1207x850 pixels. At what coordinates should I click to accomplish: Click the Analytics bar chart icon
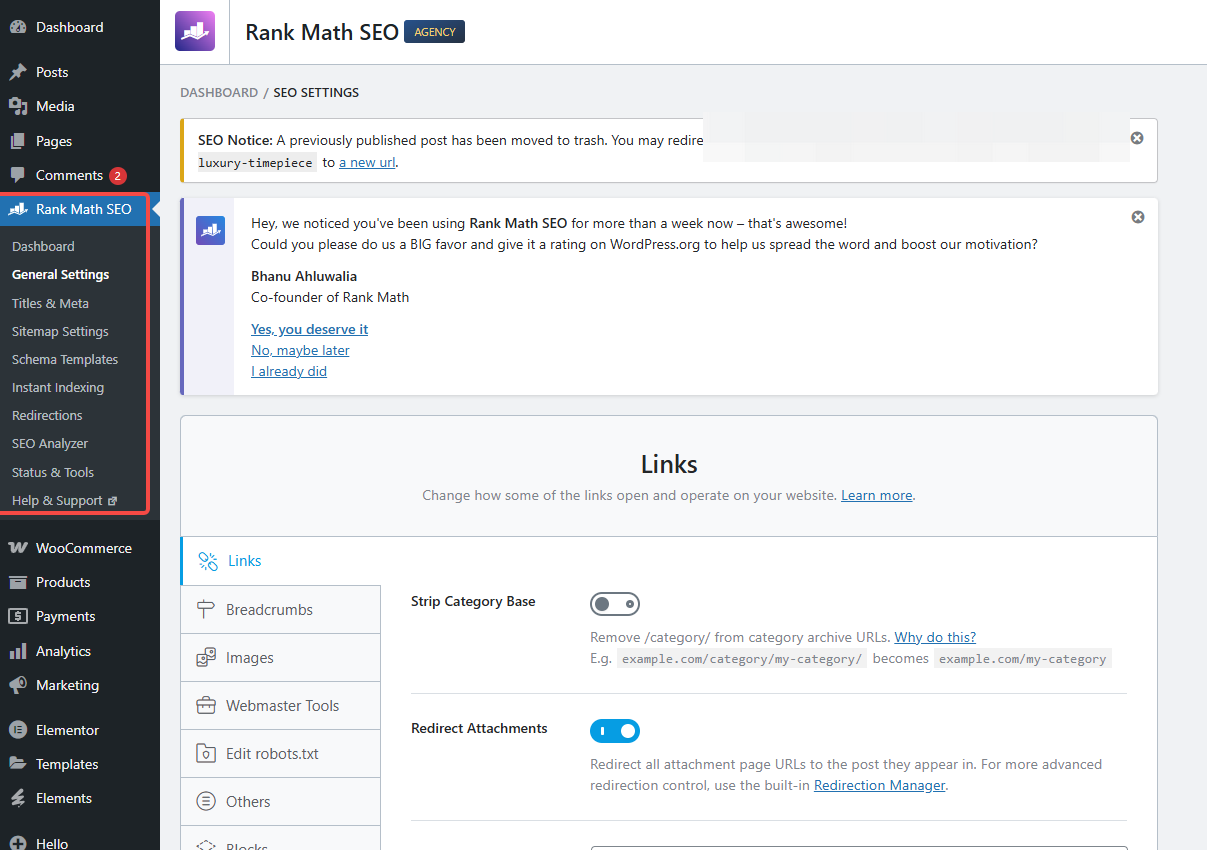17,651
